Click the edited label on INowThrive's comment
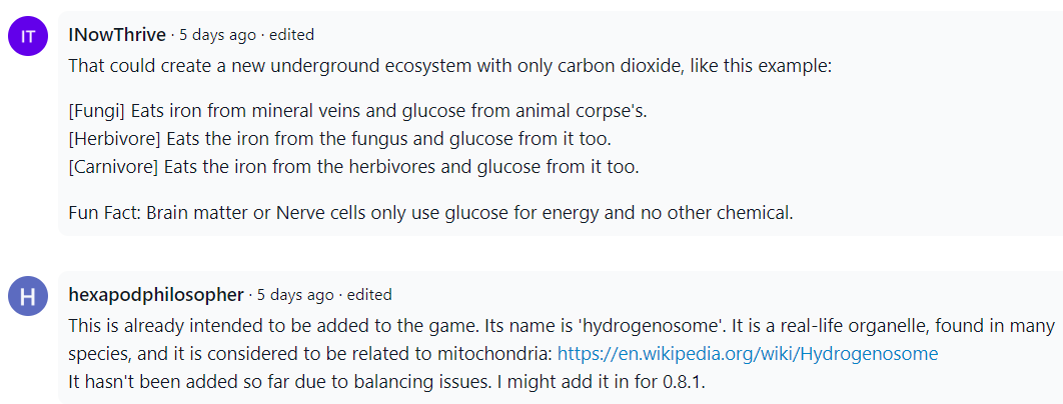 tap(292, 35)
